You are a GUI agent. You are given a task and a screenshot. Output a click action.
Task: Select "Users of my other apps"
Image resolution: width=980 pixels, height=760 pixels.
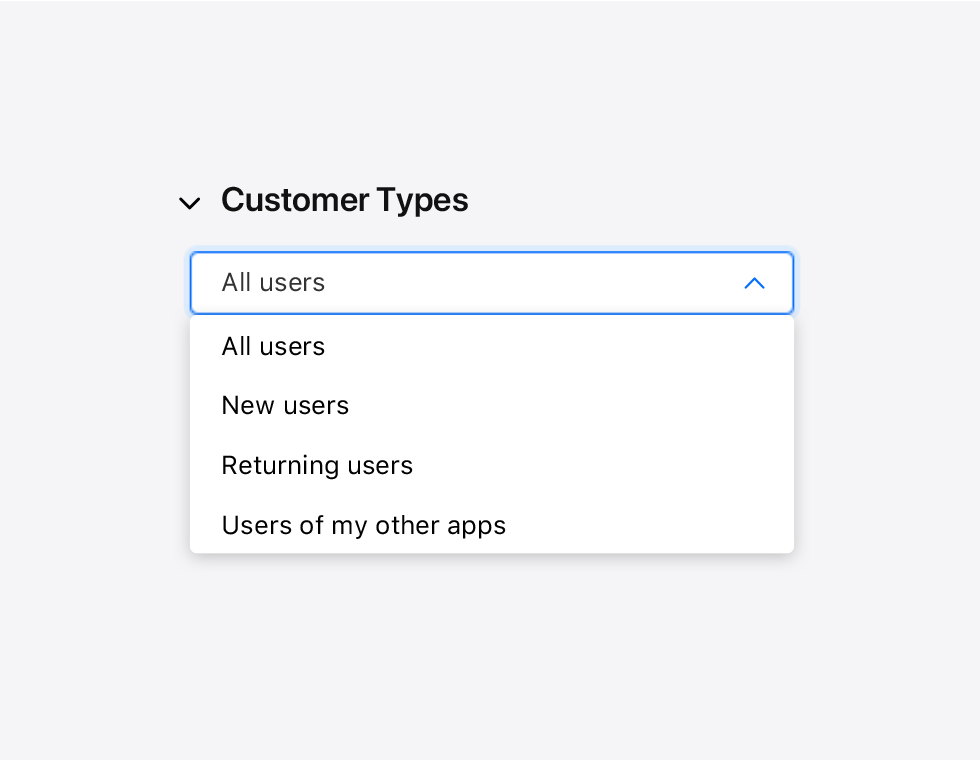click(363, 526)
